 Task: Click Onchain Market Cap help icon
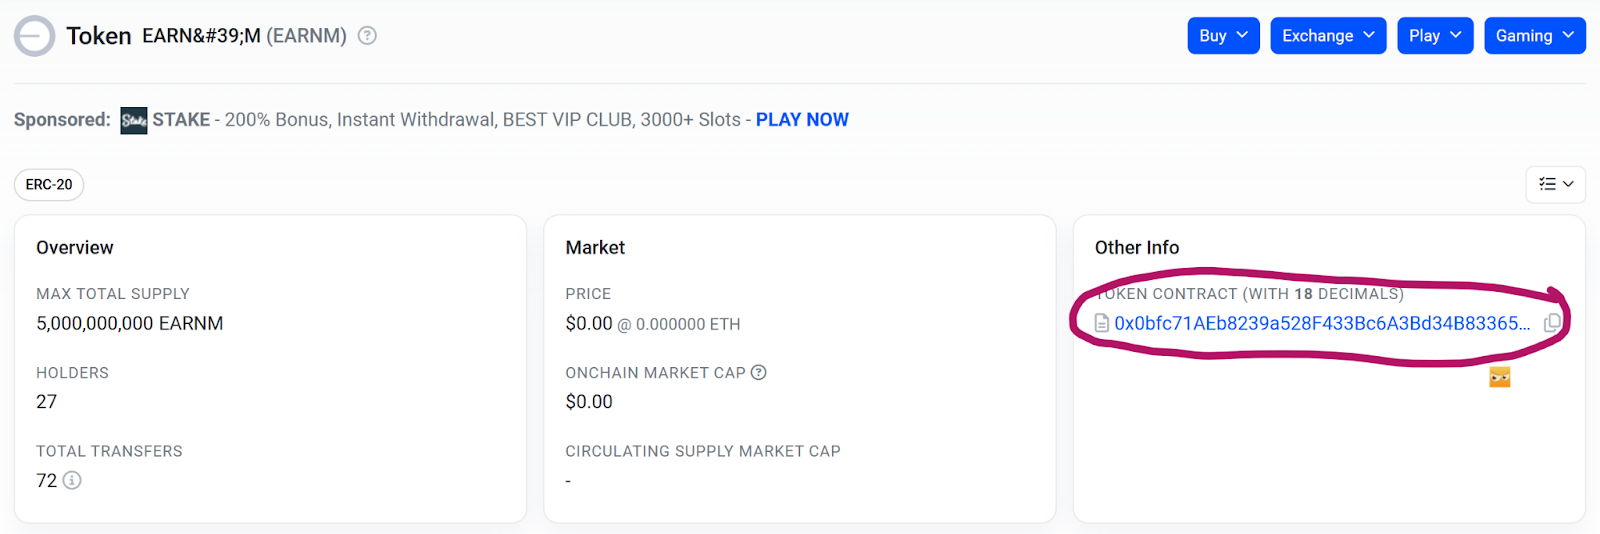click(759, 372)
